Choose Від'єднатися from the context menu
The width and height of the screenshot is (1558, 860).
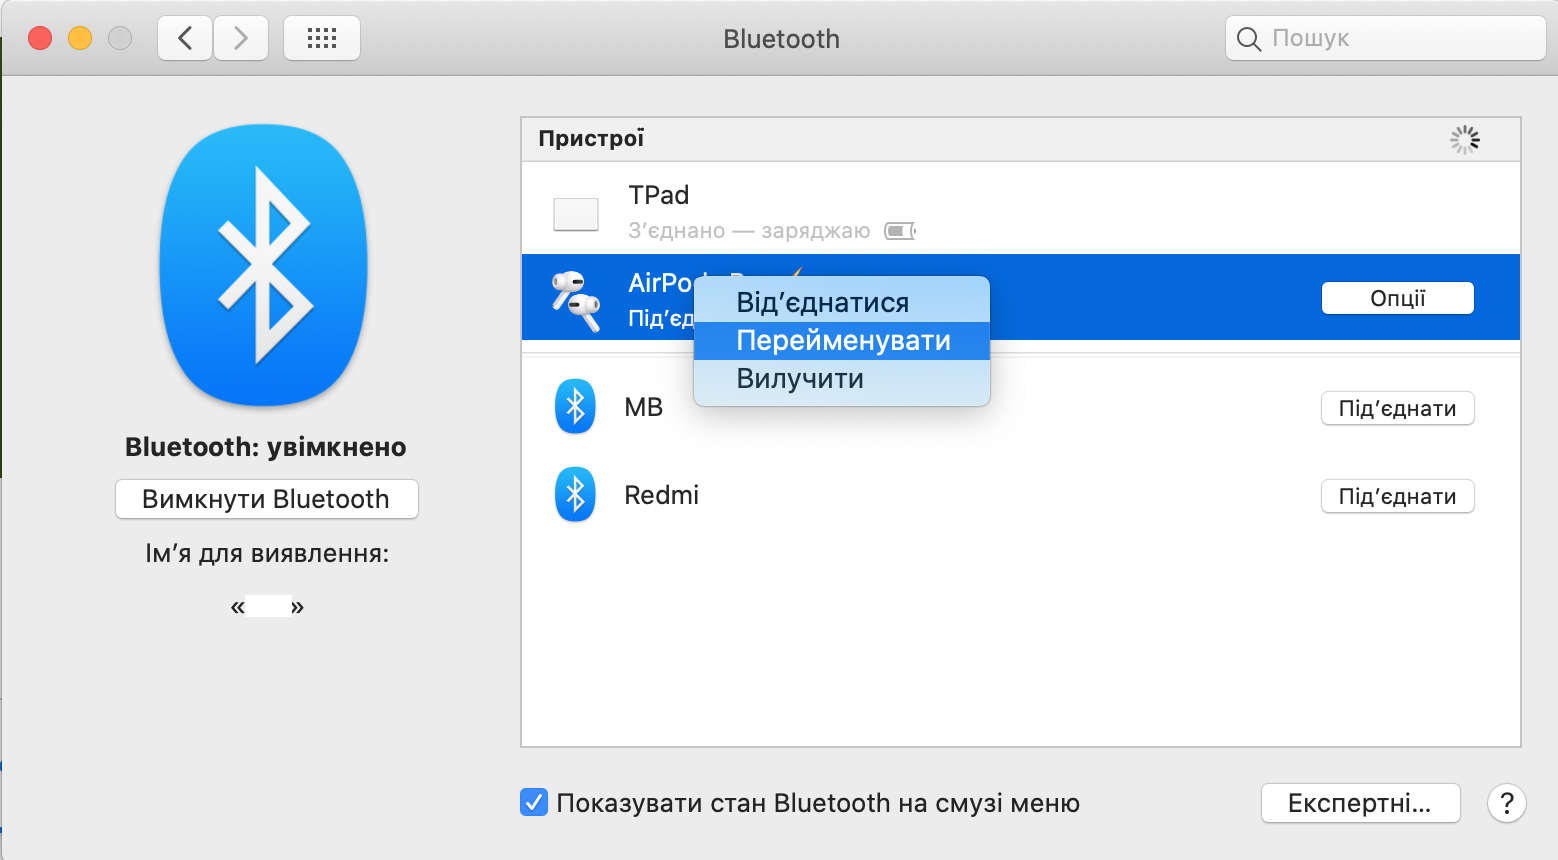(842, 302)
